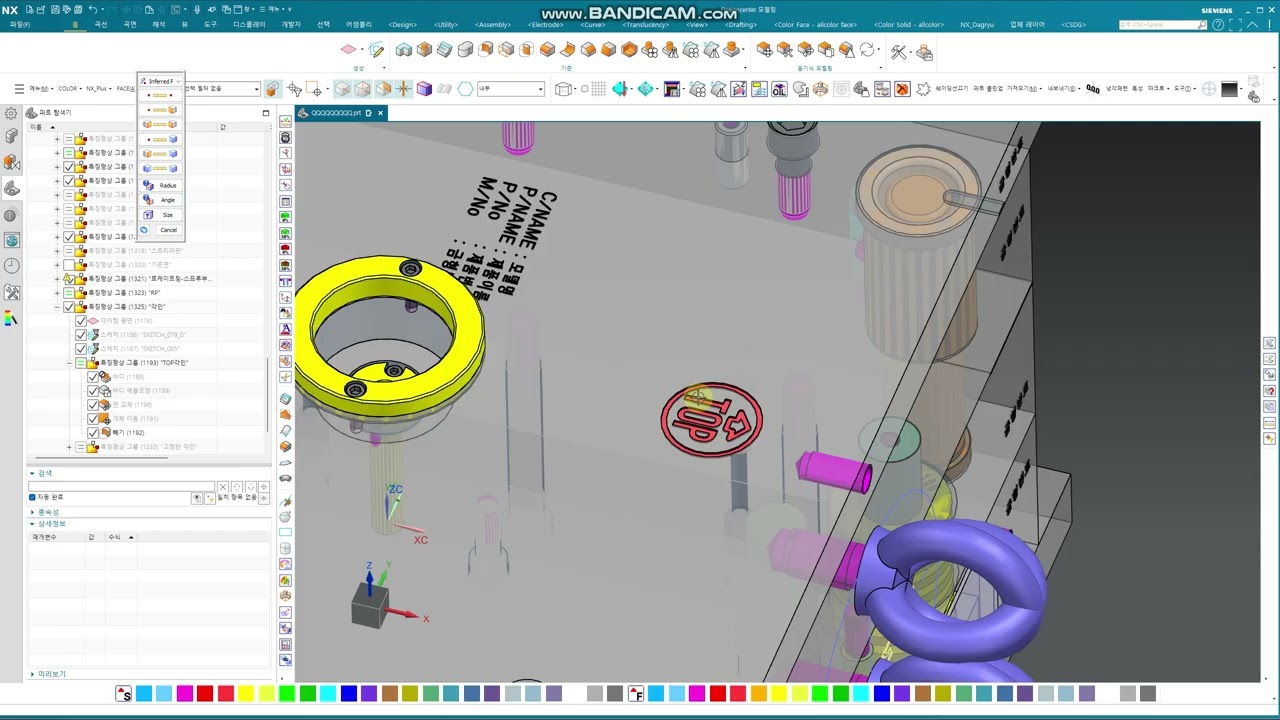Viewport: 1280px width, 720px height.
Task: Click the red crossed box toolbar icon
Action: [902, 89]
